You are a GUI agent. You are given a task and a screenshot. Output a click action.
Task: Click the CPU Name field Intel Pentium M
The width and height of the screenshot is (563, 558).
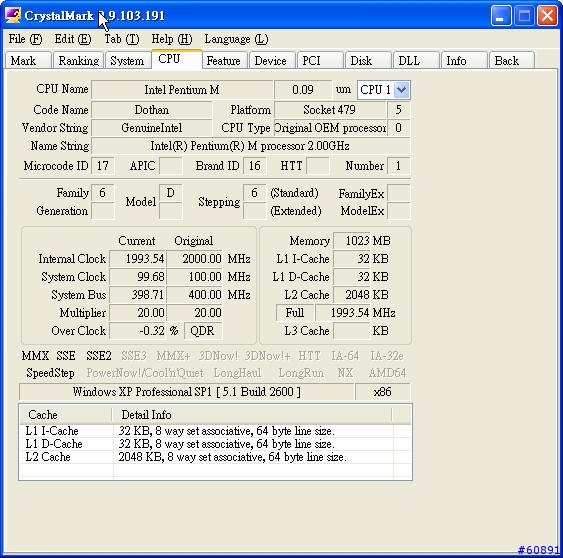pyautogui.click(x=182, y=90)
